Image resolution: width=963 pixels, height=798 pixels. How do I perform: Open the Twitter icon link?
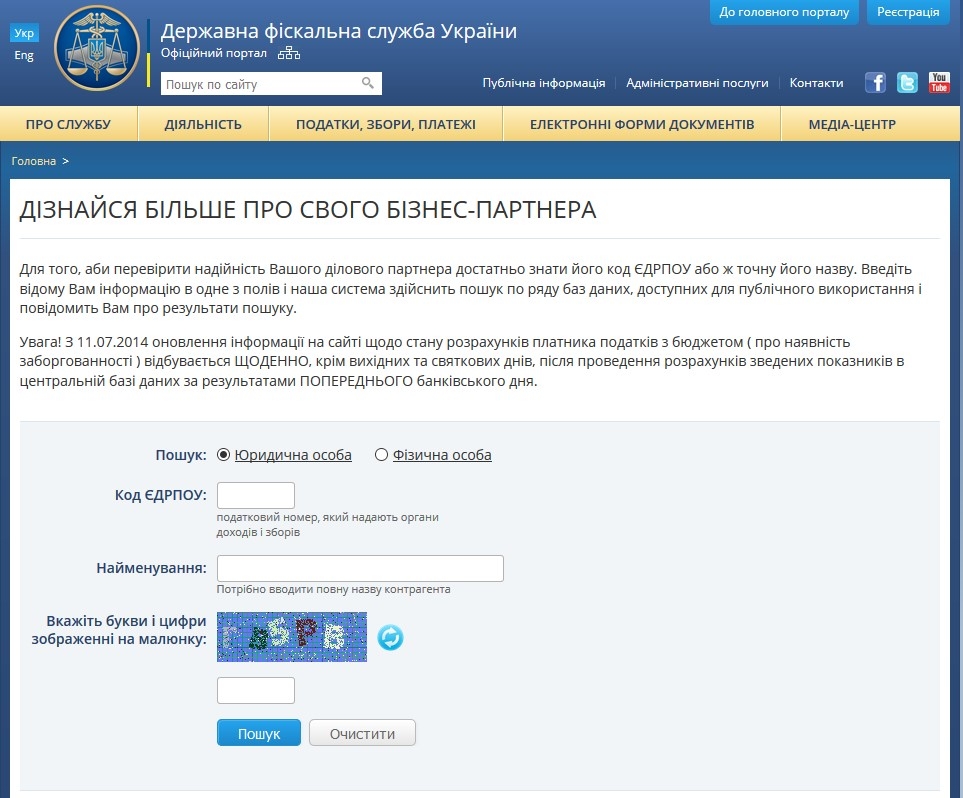(x=907, y=83)
